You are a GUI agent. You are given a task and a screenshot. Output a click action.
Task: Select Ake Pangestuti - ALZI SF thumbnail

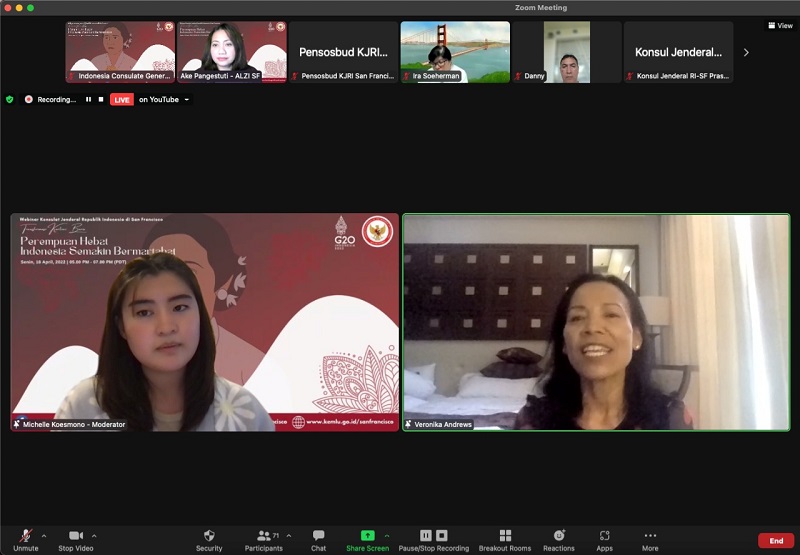(232, 52)
